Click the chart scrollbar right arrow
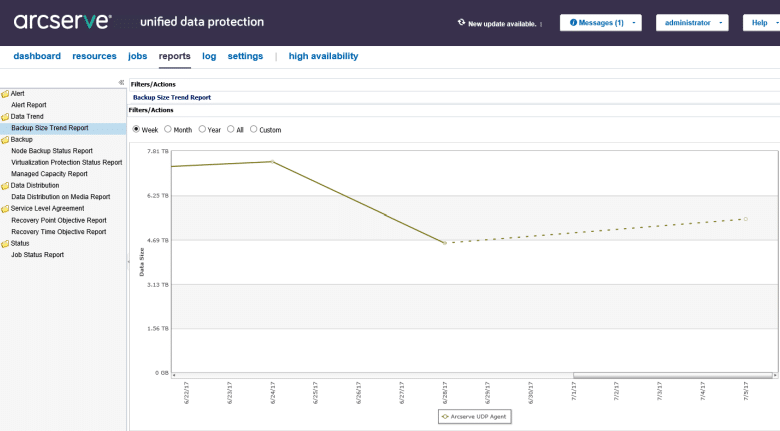 pyautogui.click(x=775, y=375)
